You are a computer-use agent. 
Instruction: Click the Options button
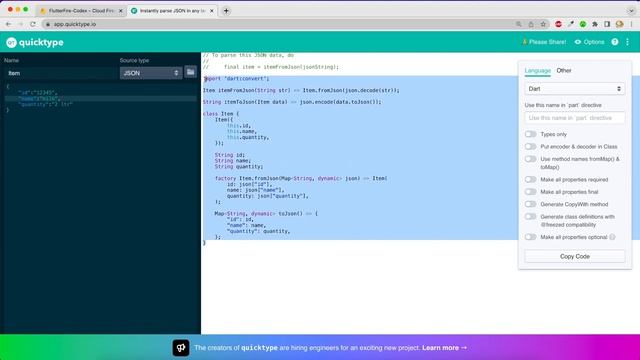(x=589, y=42)
